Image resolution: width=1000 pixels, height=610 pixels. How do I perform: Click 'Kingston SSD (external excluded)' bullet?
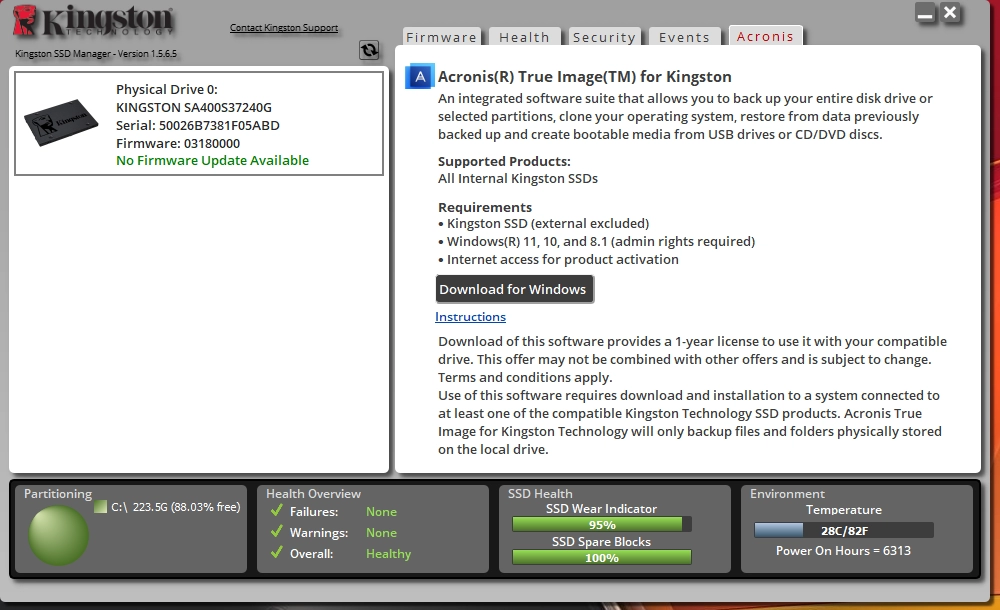[x=544, y=224]
